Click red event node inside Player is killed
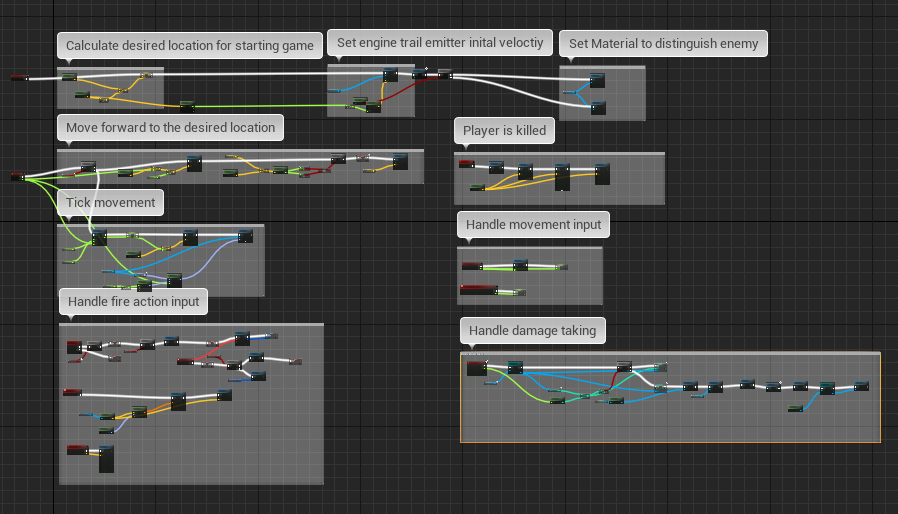 click(x=466, y=164)
